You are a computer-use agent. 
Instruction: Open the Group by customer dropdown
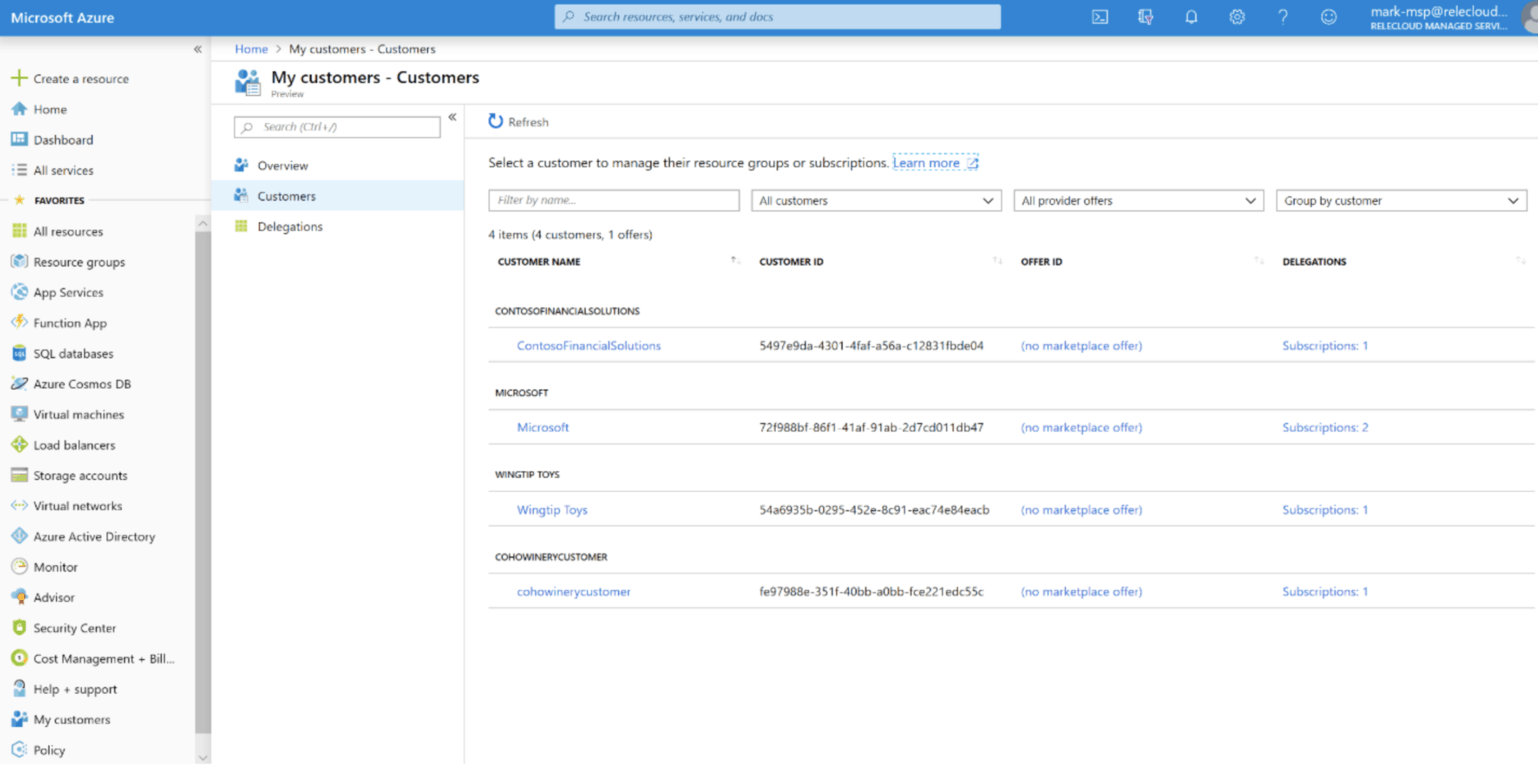(x=1400, y=201)
